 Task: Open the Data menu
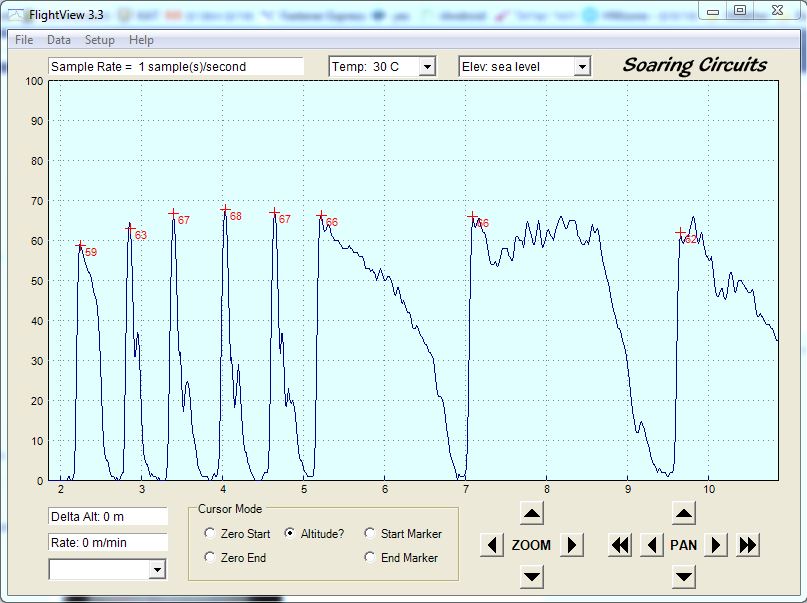click(x=59, y=40)
